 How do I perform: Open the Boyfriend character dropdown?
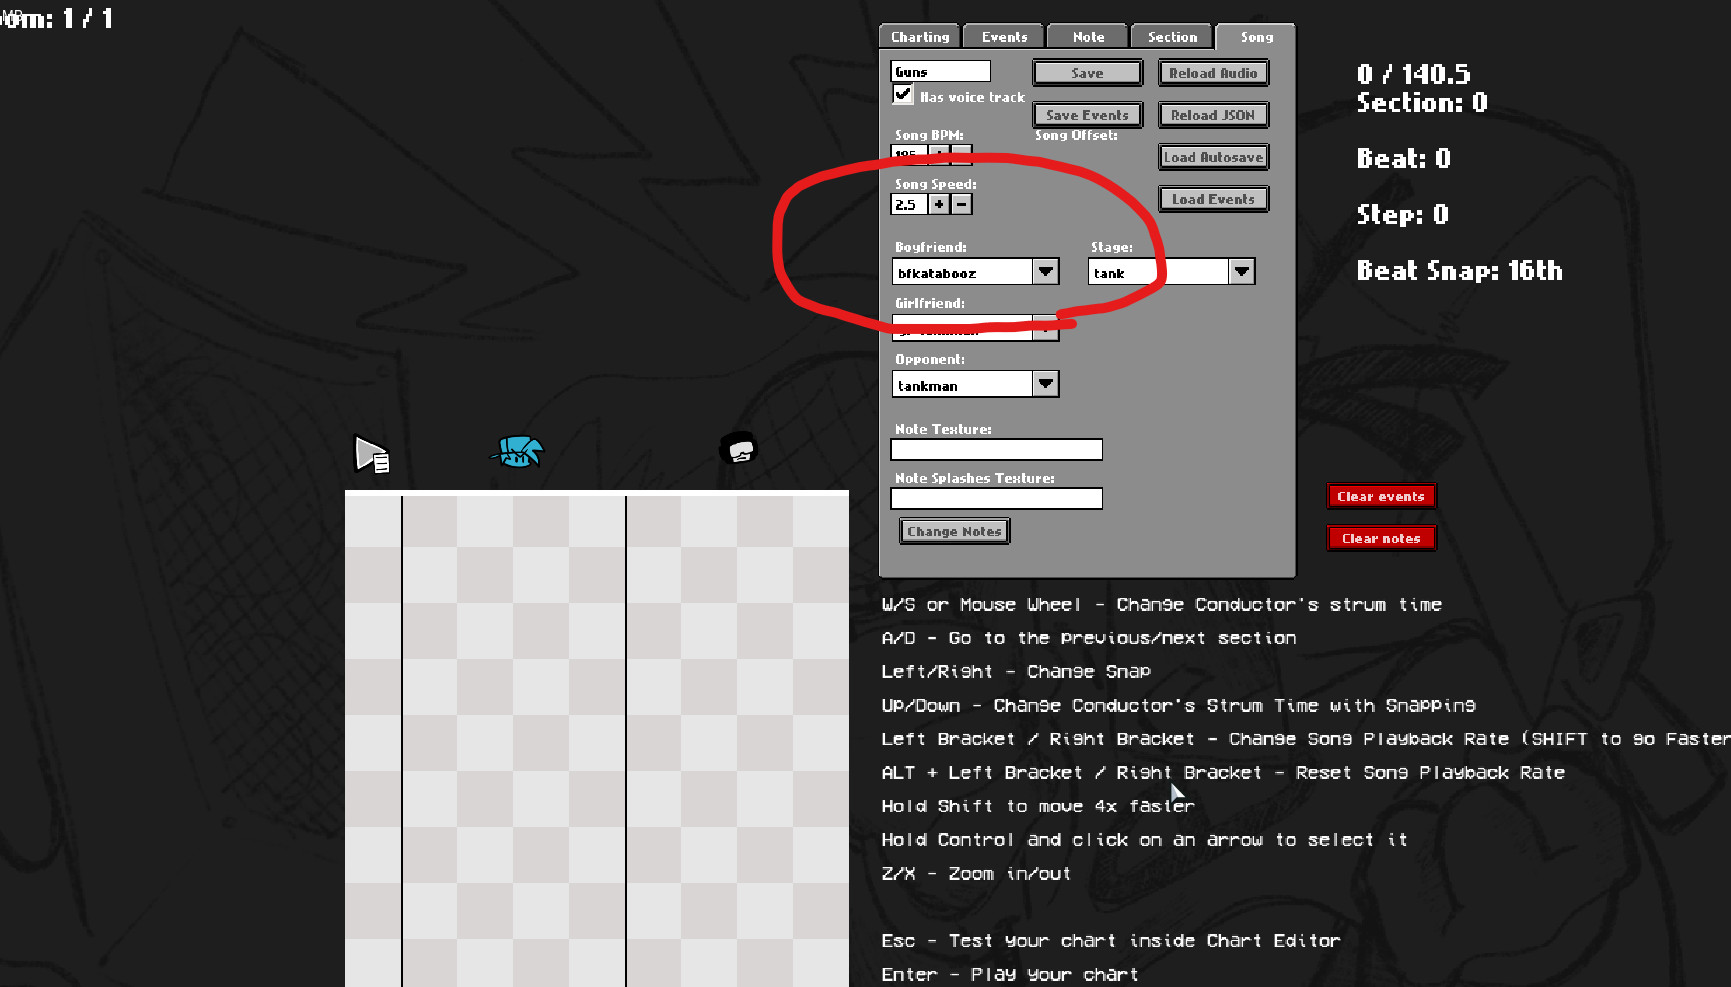click(1046, 271)
